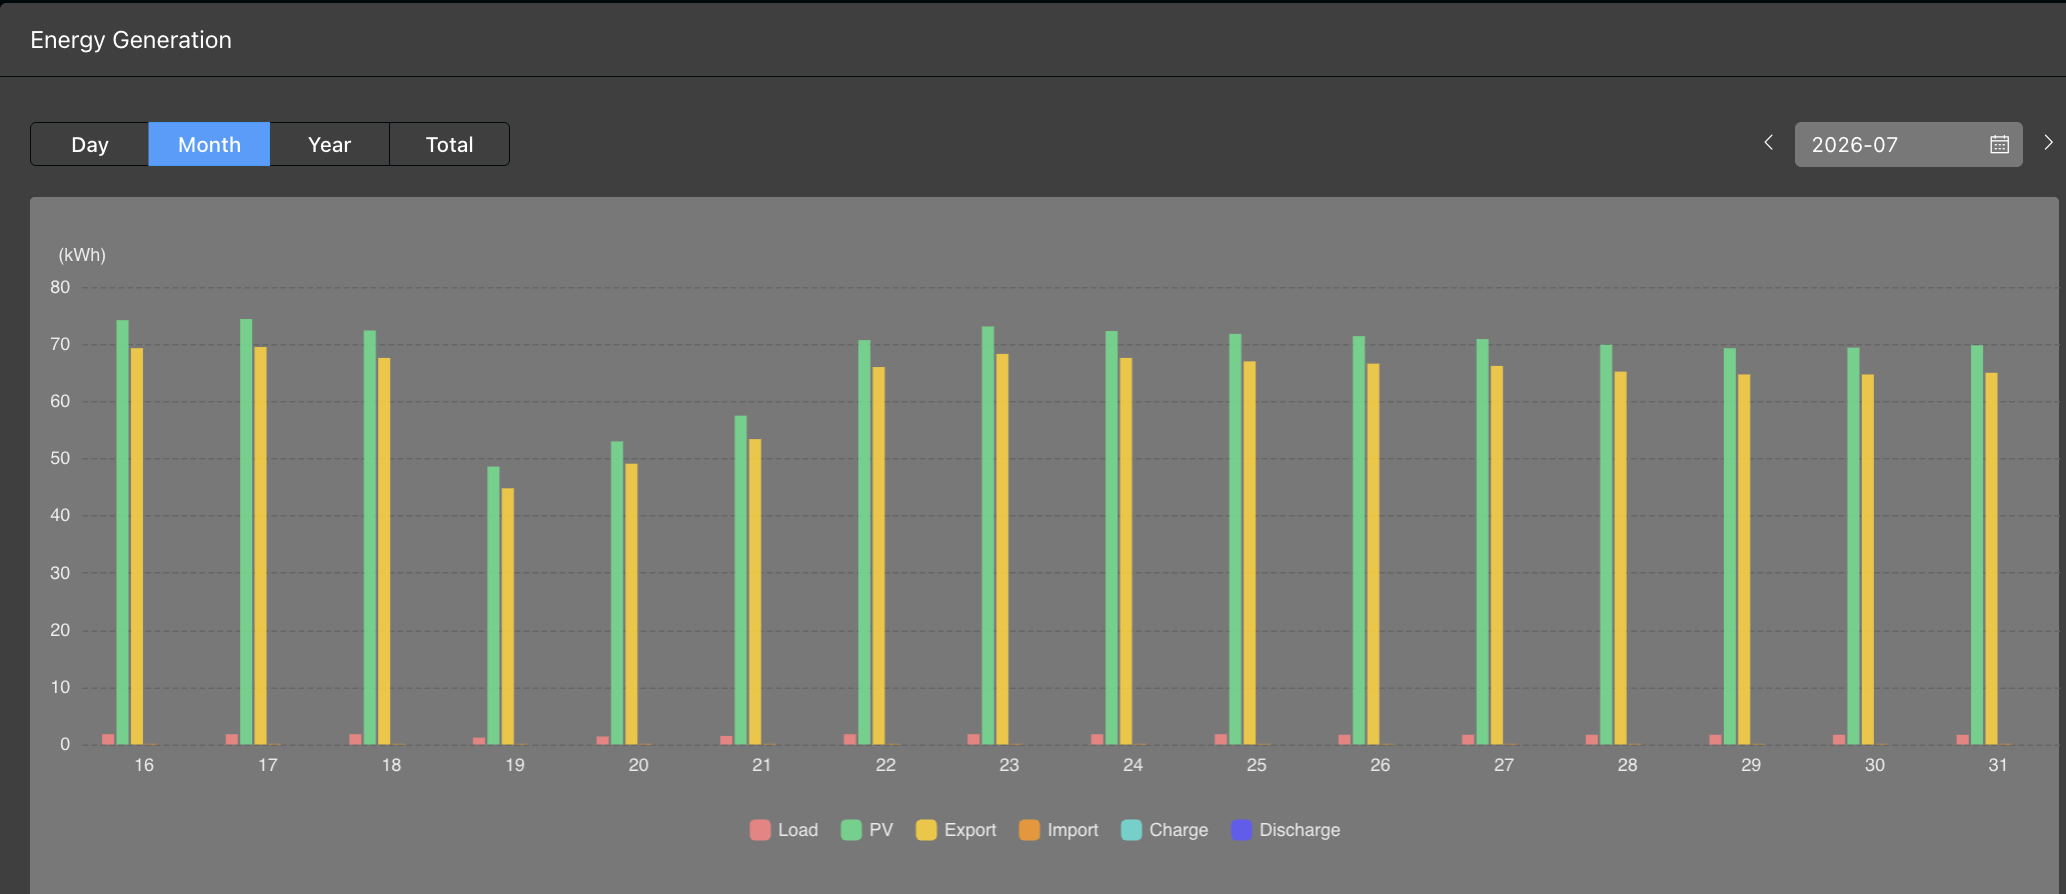This screenshot has height=894, width=2066.
Task: Click the yellow Export bar for day 23
Action: pos(1002,549)
